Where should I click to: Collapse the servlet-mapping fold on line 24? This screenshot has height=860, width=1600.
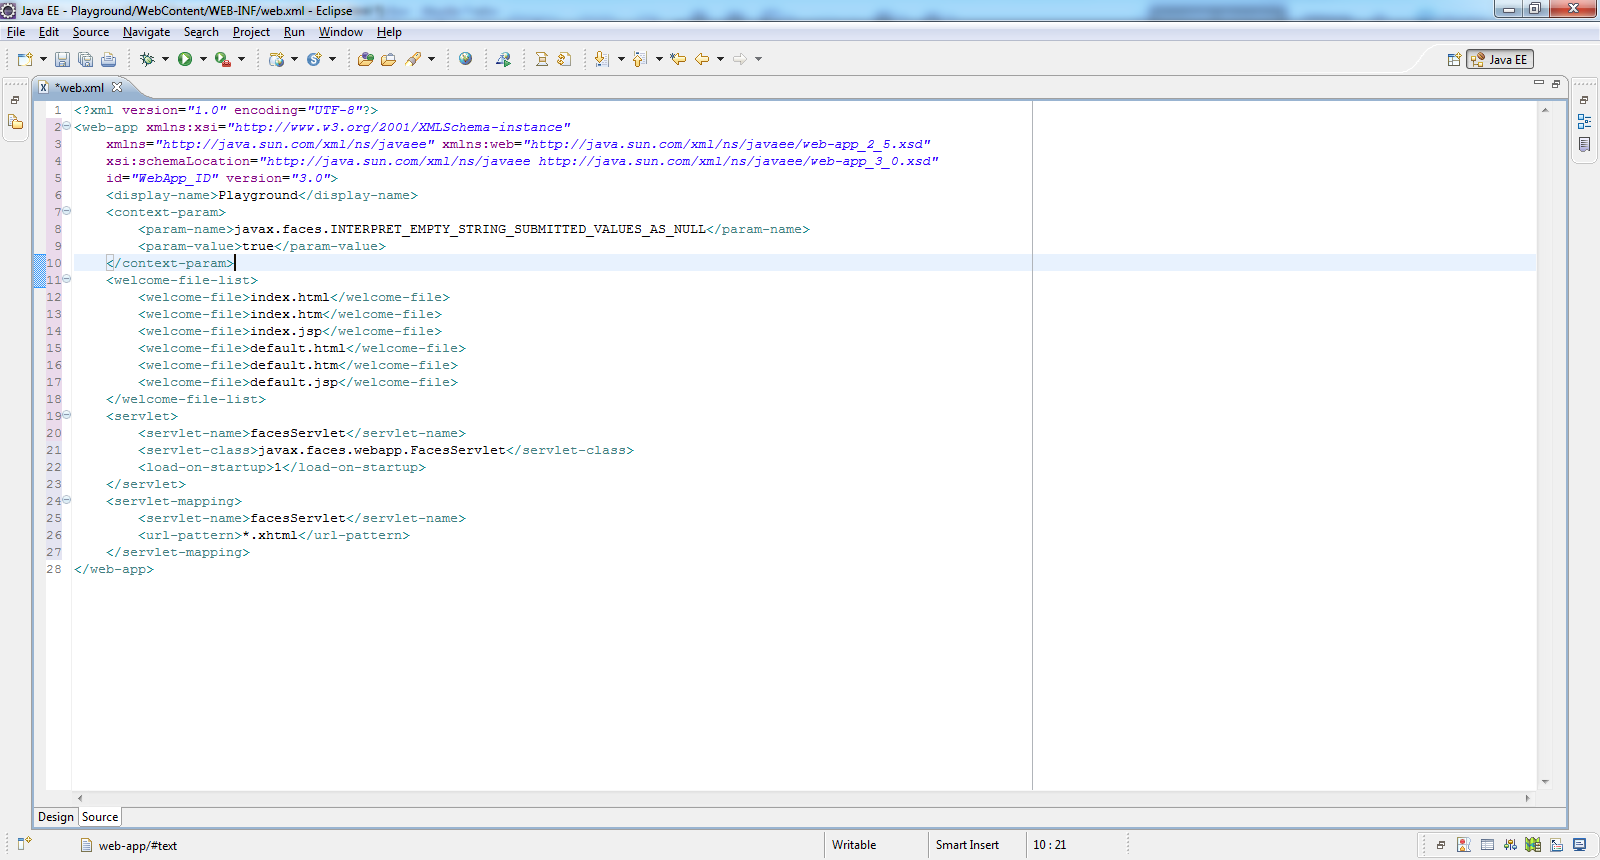click(67, 501)
